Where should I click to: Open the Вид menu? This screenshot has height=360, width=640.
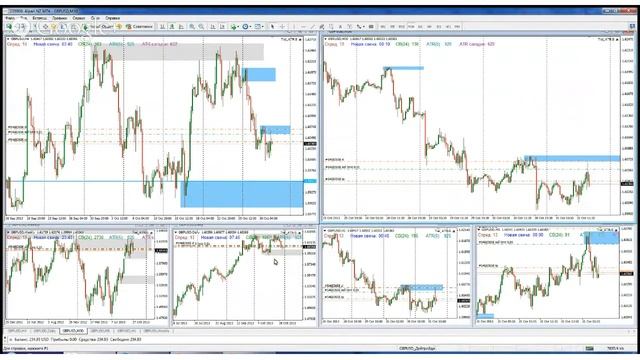[24, 18]
